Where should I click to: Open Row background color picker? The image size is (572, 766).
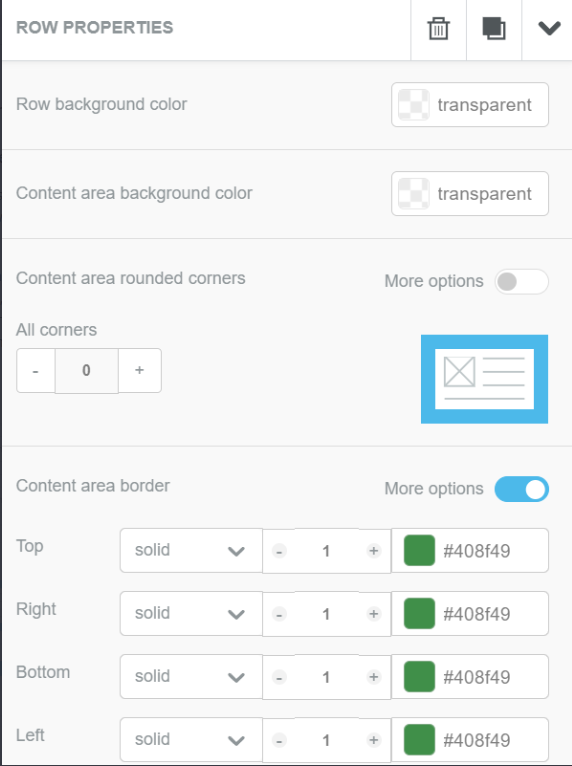click(469, 105)
